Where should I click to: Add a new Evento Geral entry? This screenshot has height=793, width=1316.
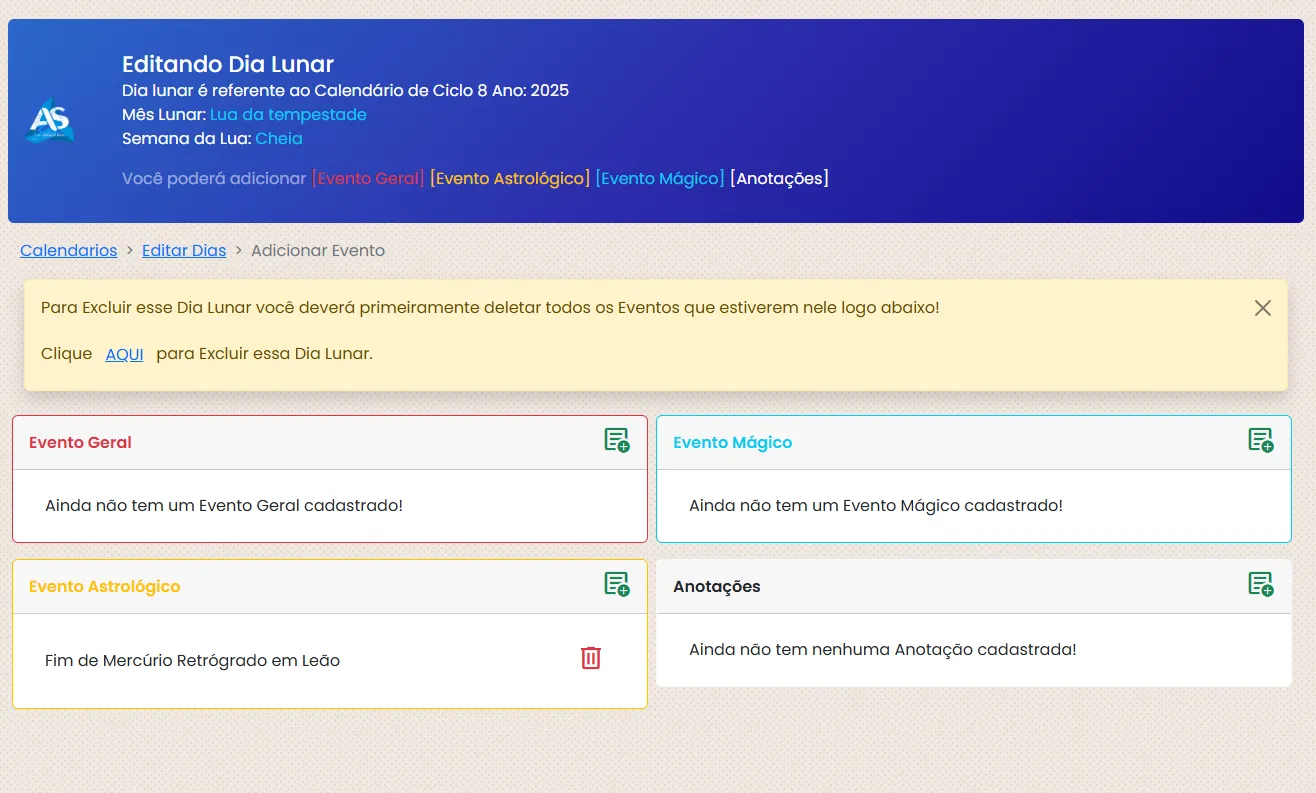coord(616,441)
